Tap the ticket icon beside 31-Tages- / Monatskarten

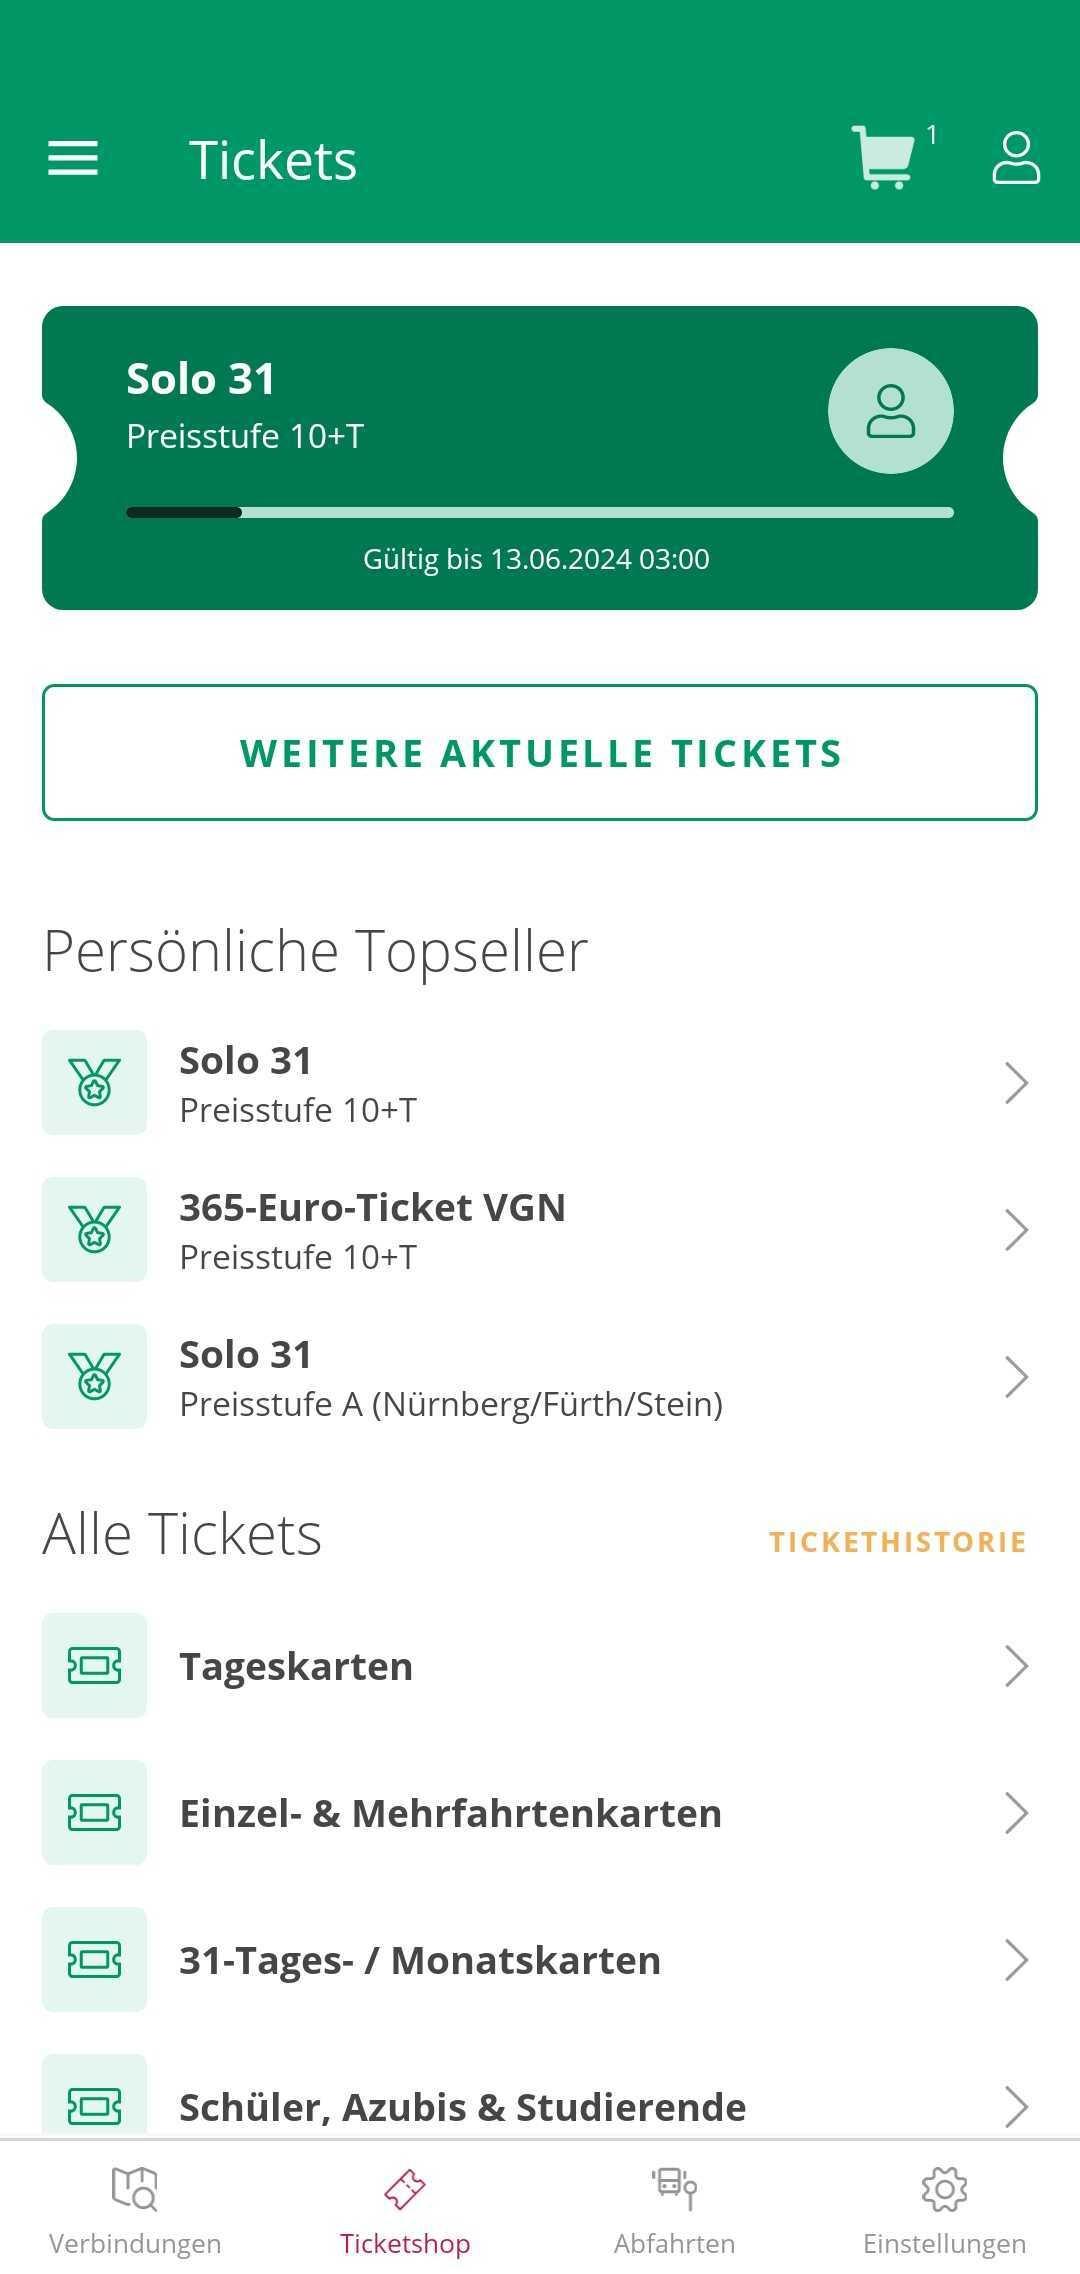[94, 1960]
